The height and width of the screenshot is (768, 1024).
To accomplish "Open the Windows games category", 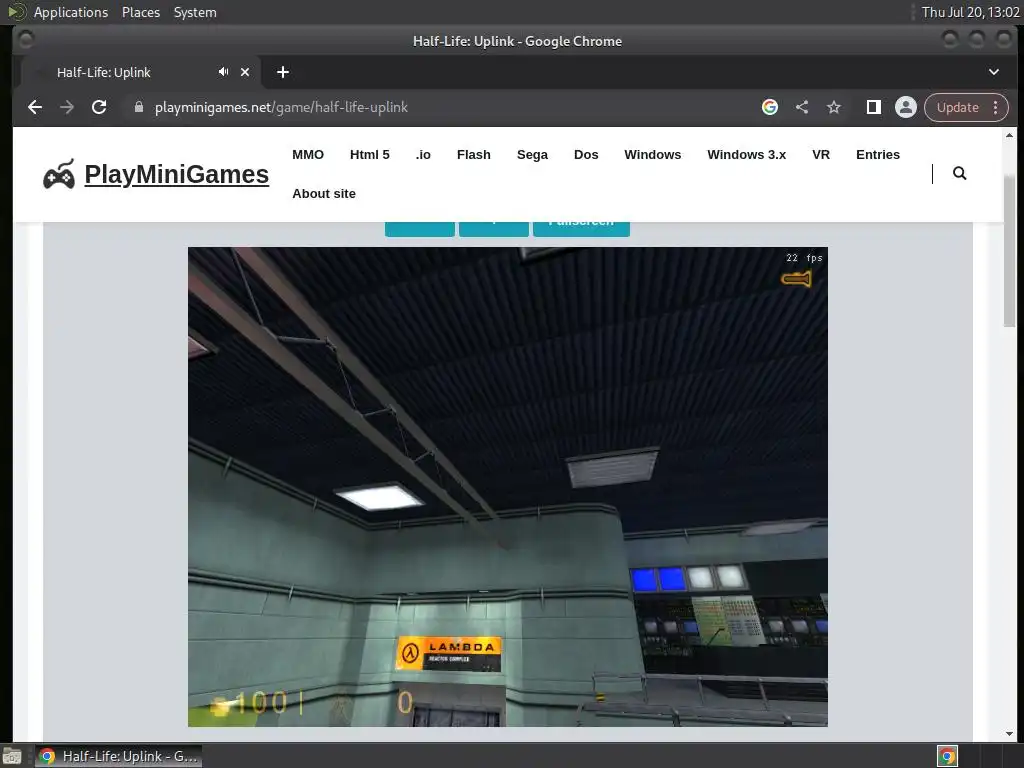I will coord(652,155).
